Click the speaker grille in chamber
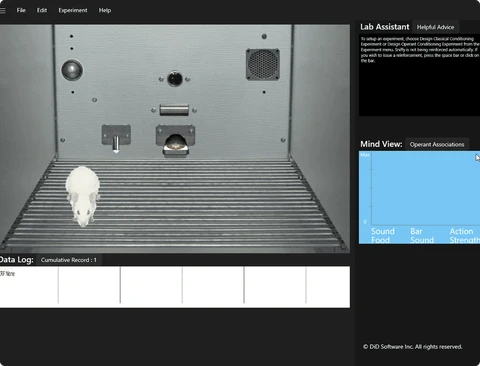Image resolution: width=480 pixels, height=366 pixels. coord(263,65)
